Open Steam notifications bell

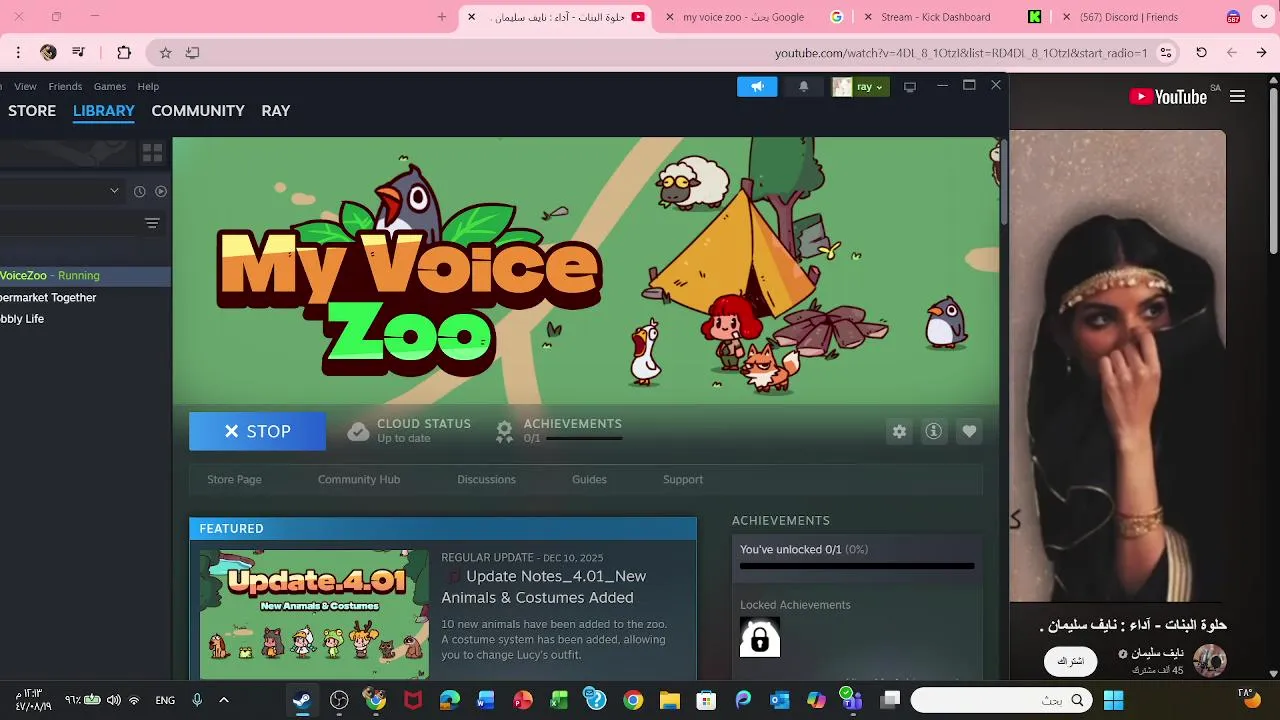point(803,87)
